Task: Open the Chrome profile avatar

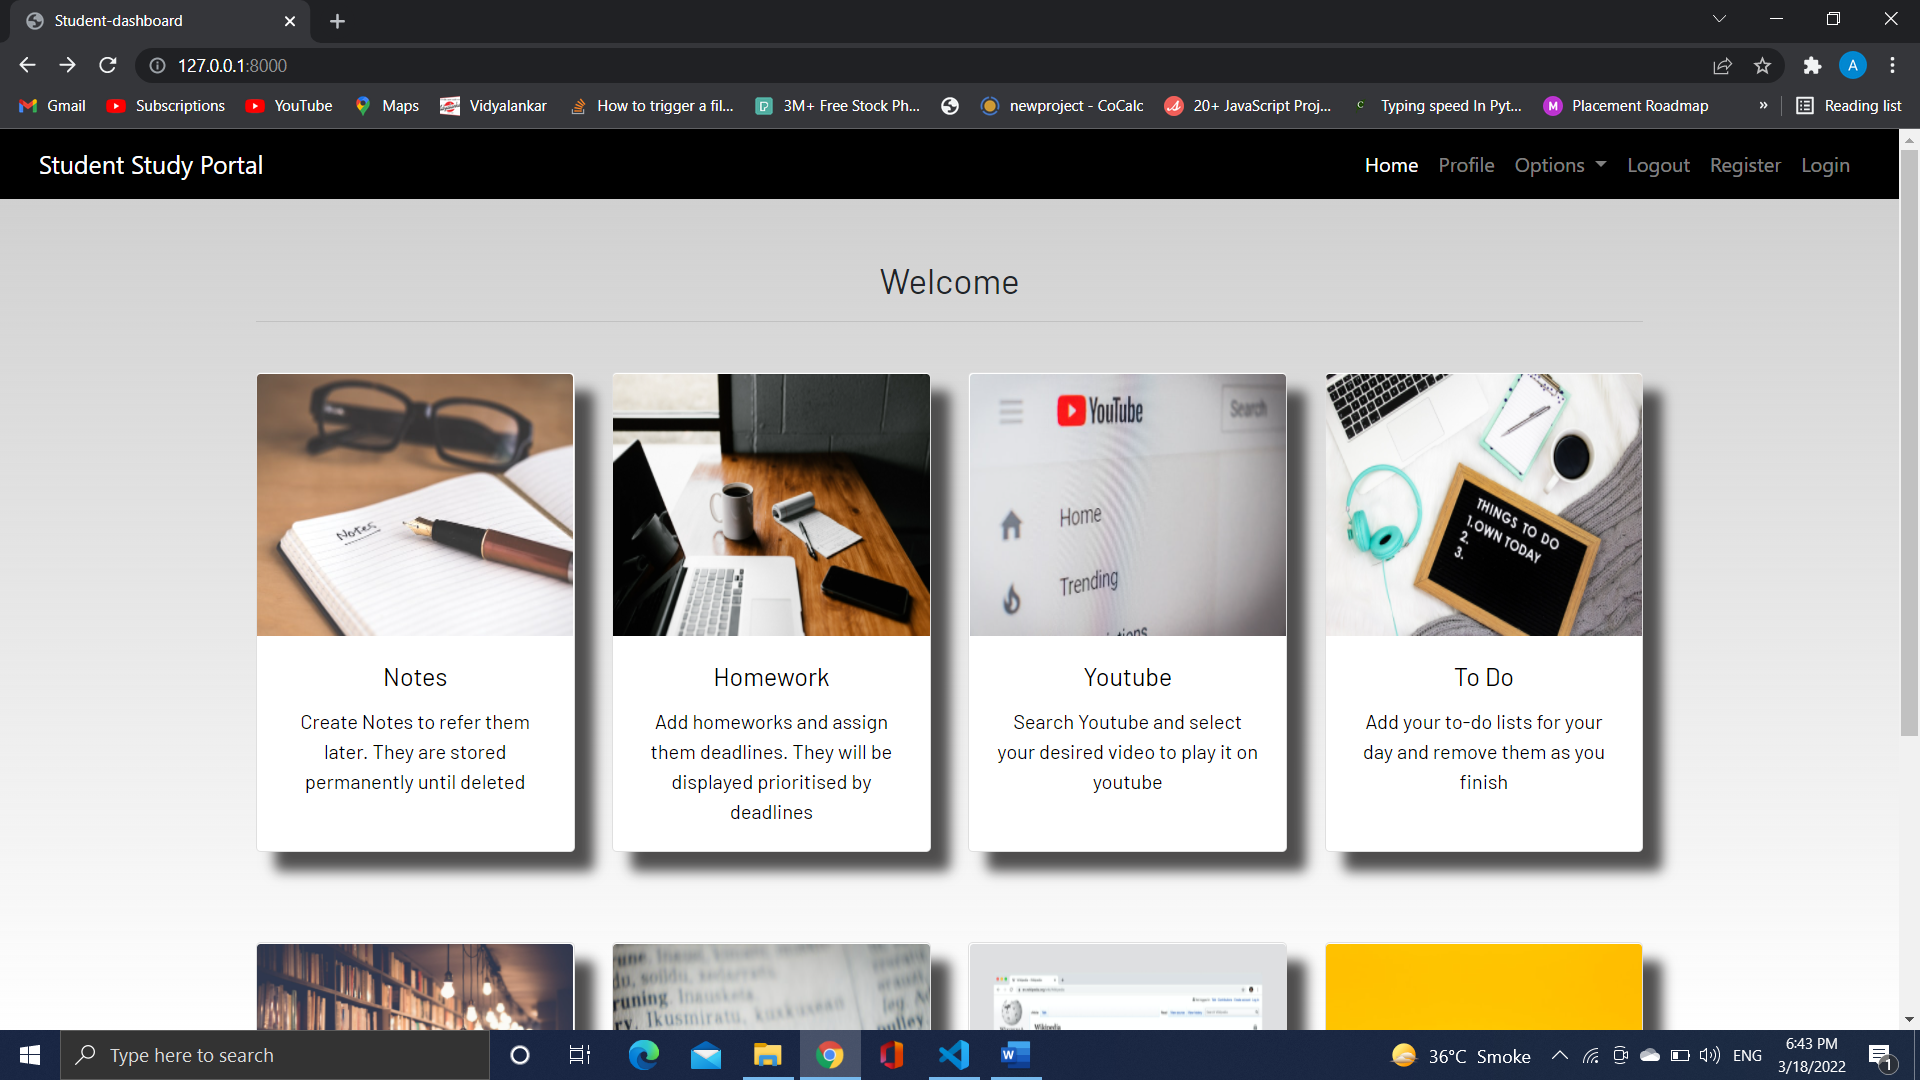Action: pos(1852,65)
